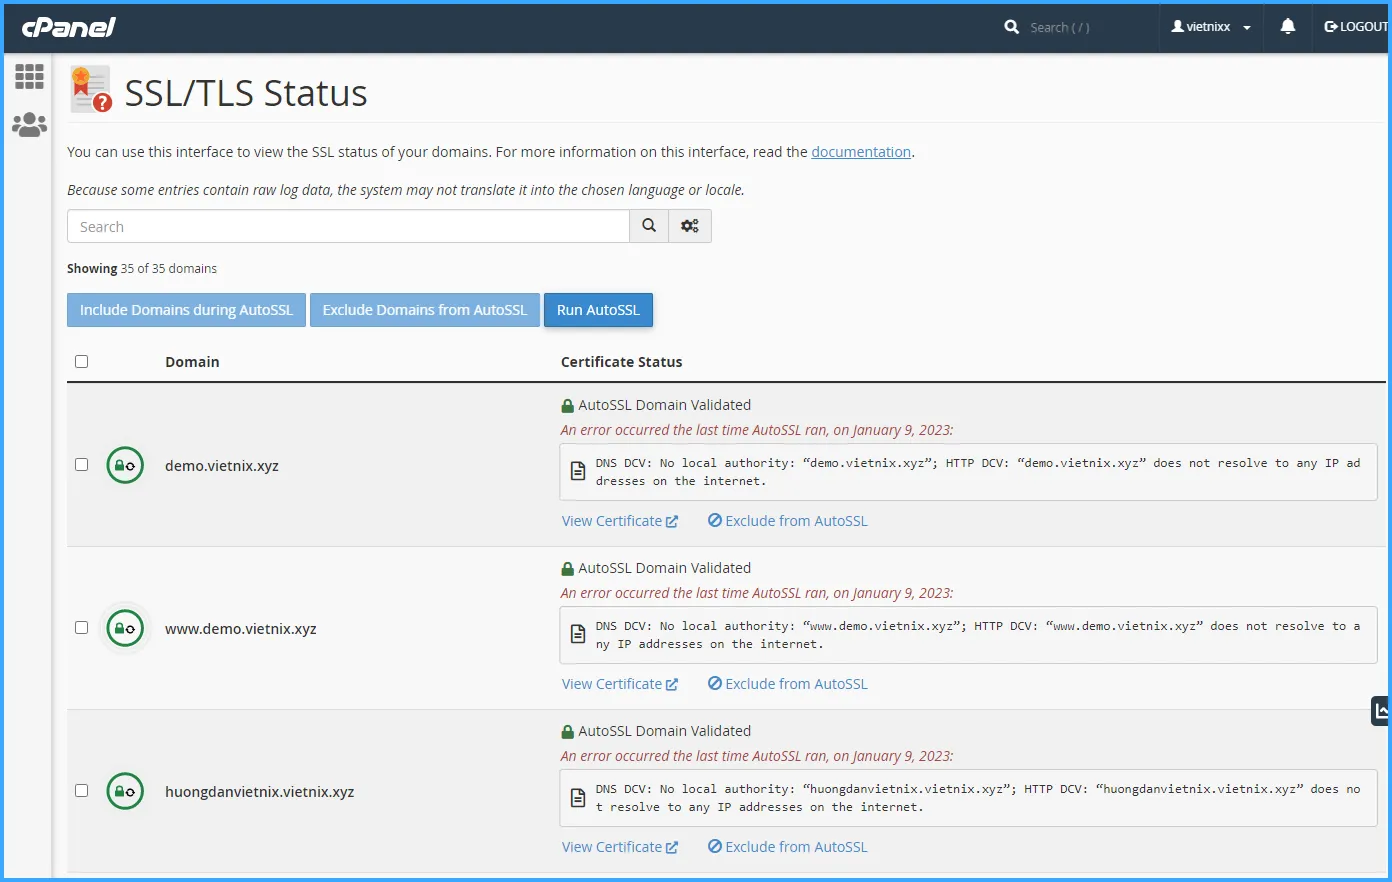1392x882 pixels.
Task: Click Exclude Domains from AutoSSL button
Action: tap(424, 310)
